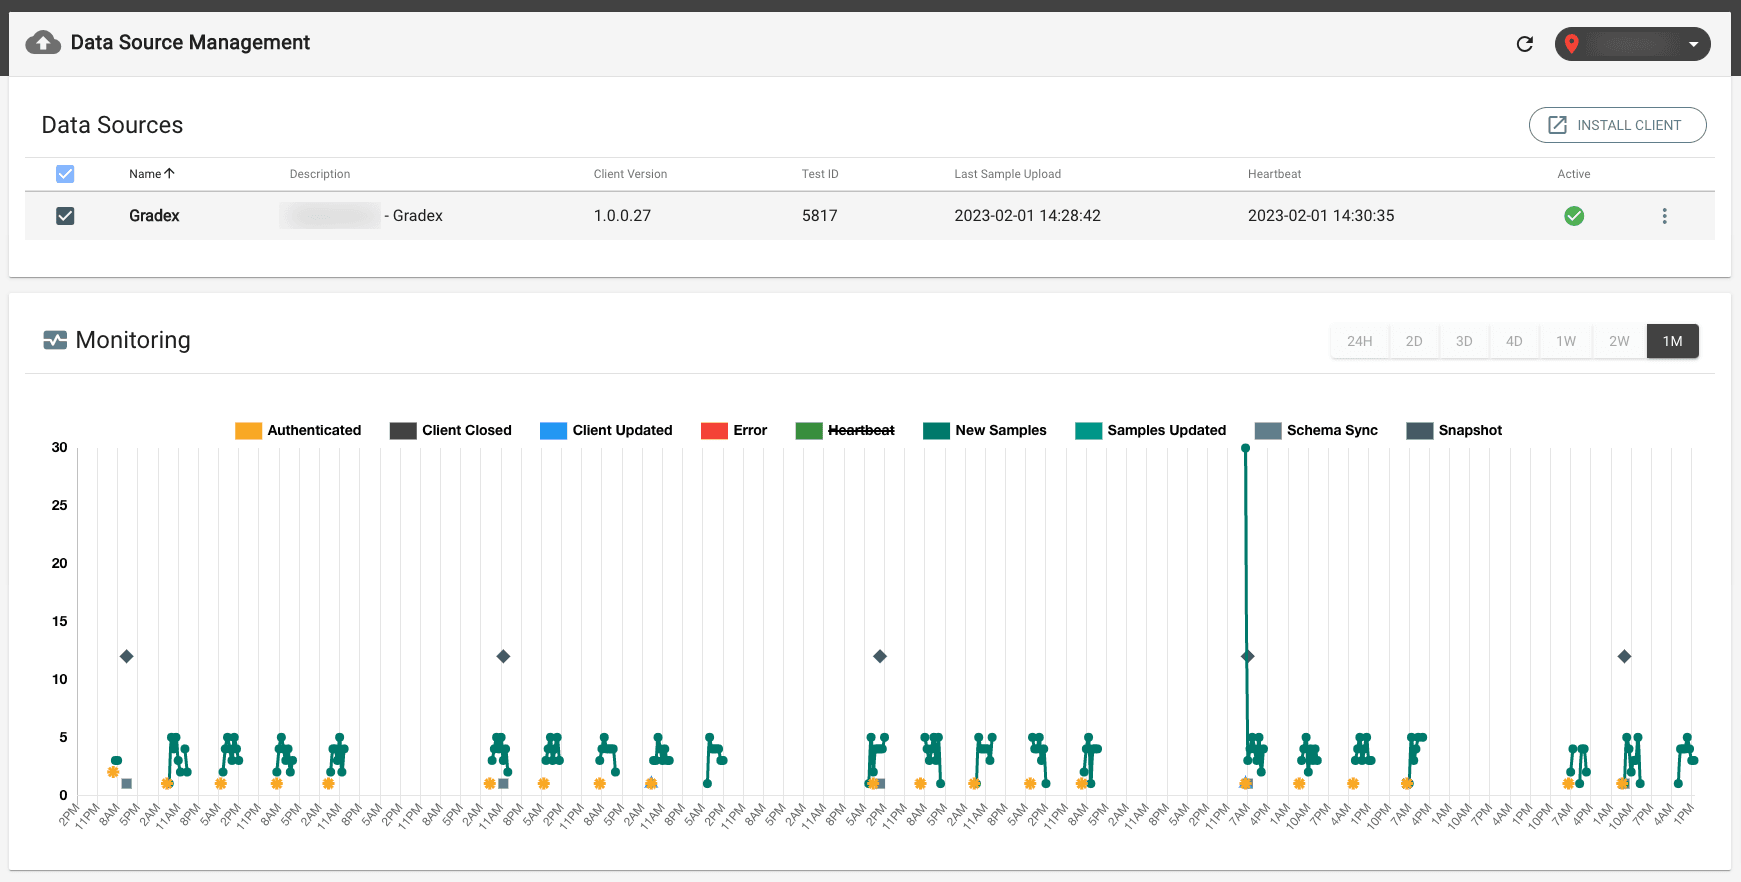Toggle the New Samples legend series
Viewport: 1741px width, 882px height.
[985, 431]
